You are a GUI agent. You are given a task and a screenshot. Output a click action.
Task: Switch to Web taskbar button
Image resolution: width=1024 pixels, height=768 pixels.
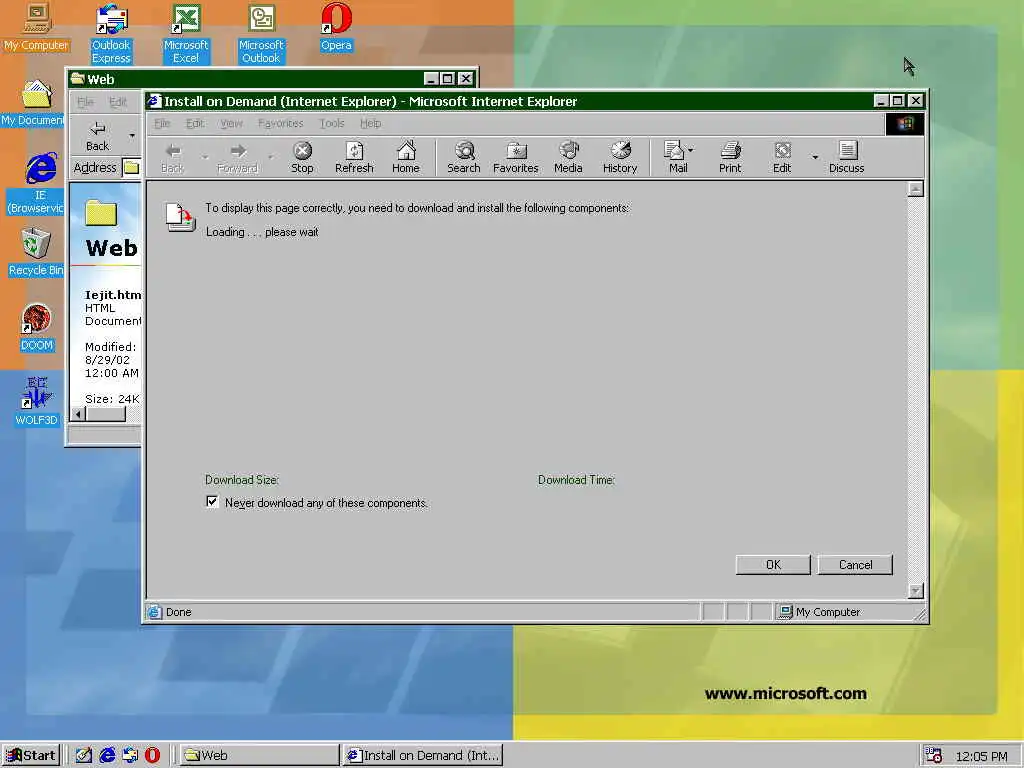coord(259,756)
